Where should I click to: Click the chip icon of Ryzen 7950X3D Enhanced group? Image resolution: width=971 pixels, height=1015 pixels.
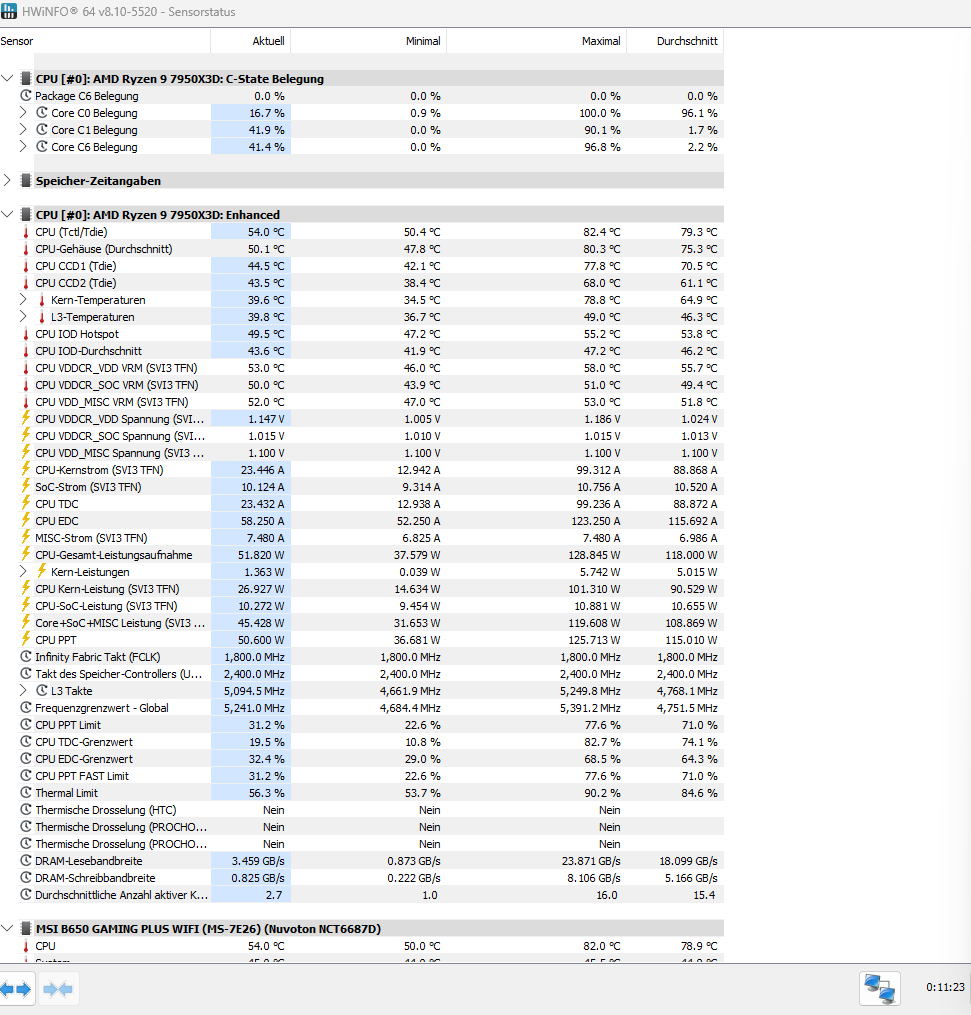[26, 214]
